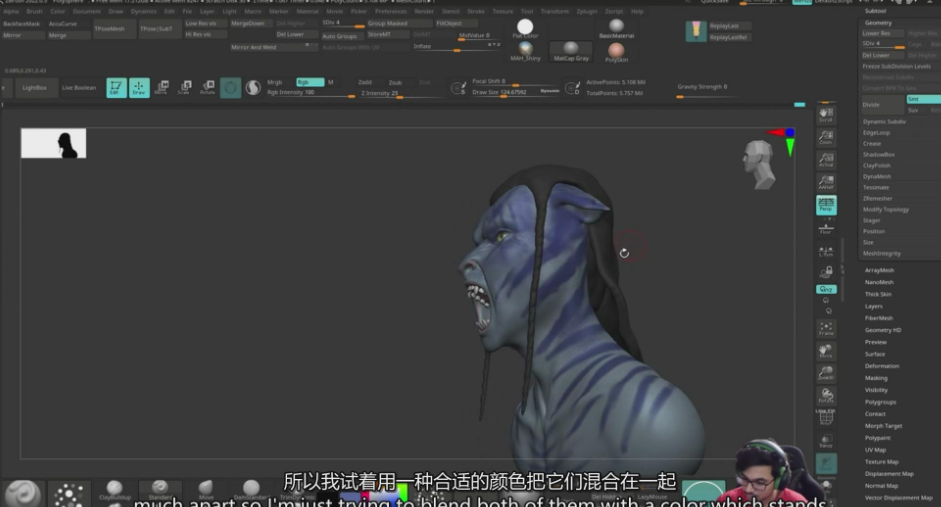Expand the DynaMesh sub-palette

point(877,176)
